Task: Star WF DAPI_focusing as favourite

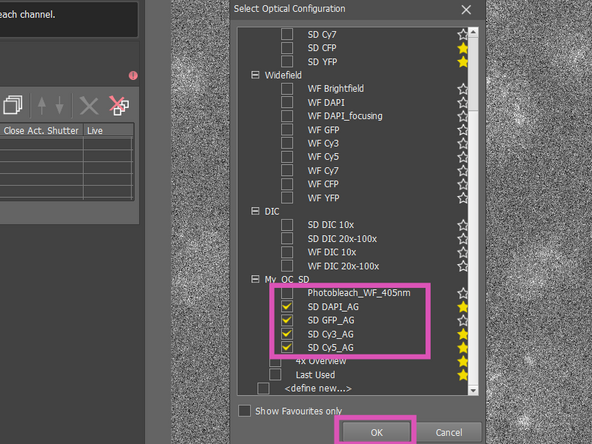Action: (462, 116)
